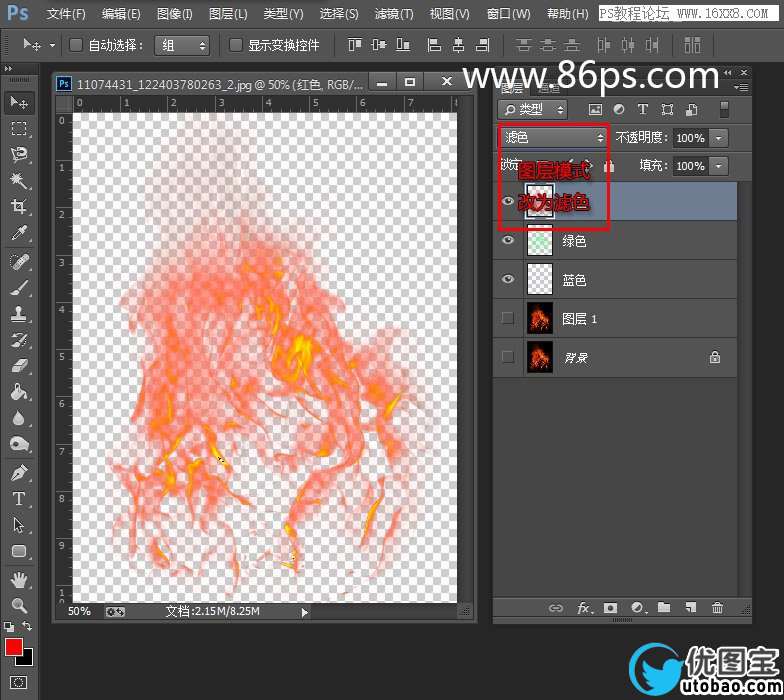Open the 窗口(W) menu
The width and height of the screenshot is (784, 700).
508,14
